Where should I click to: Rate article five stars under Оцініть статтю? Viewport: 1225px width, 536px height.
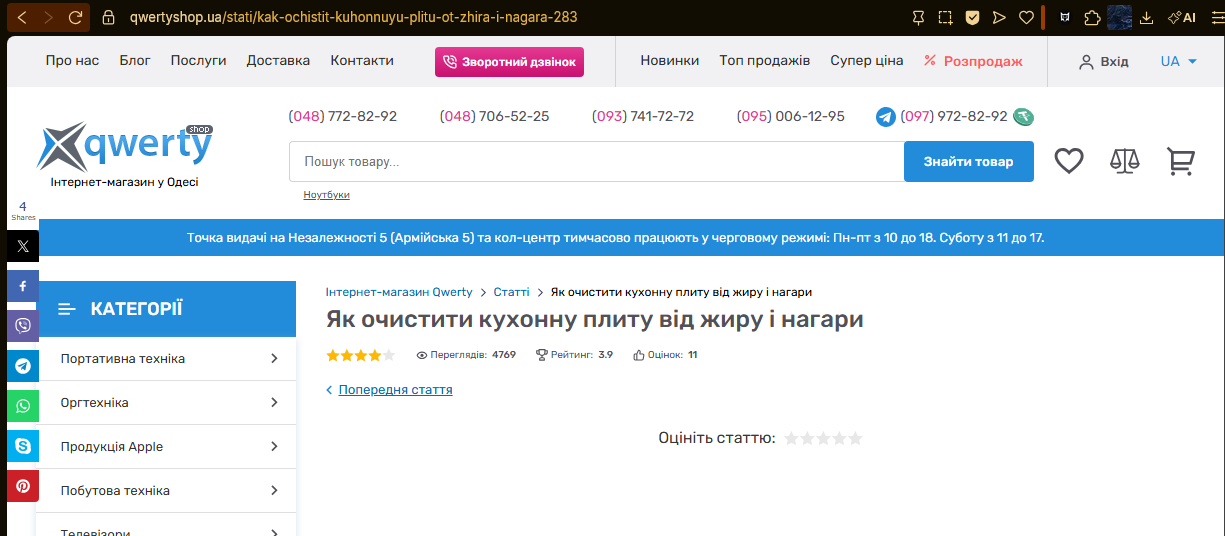coord(855,438)
